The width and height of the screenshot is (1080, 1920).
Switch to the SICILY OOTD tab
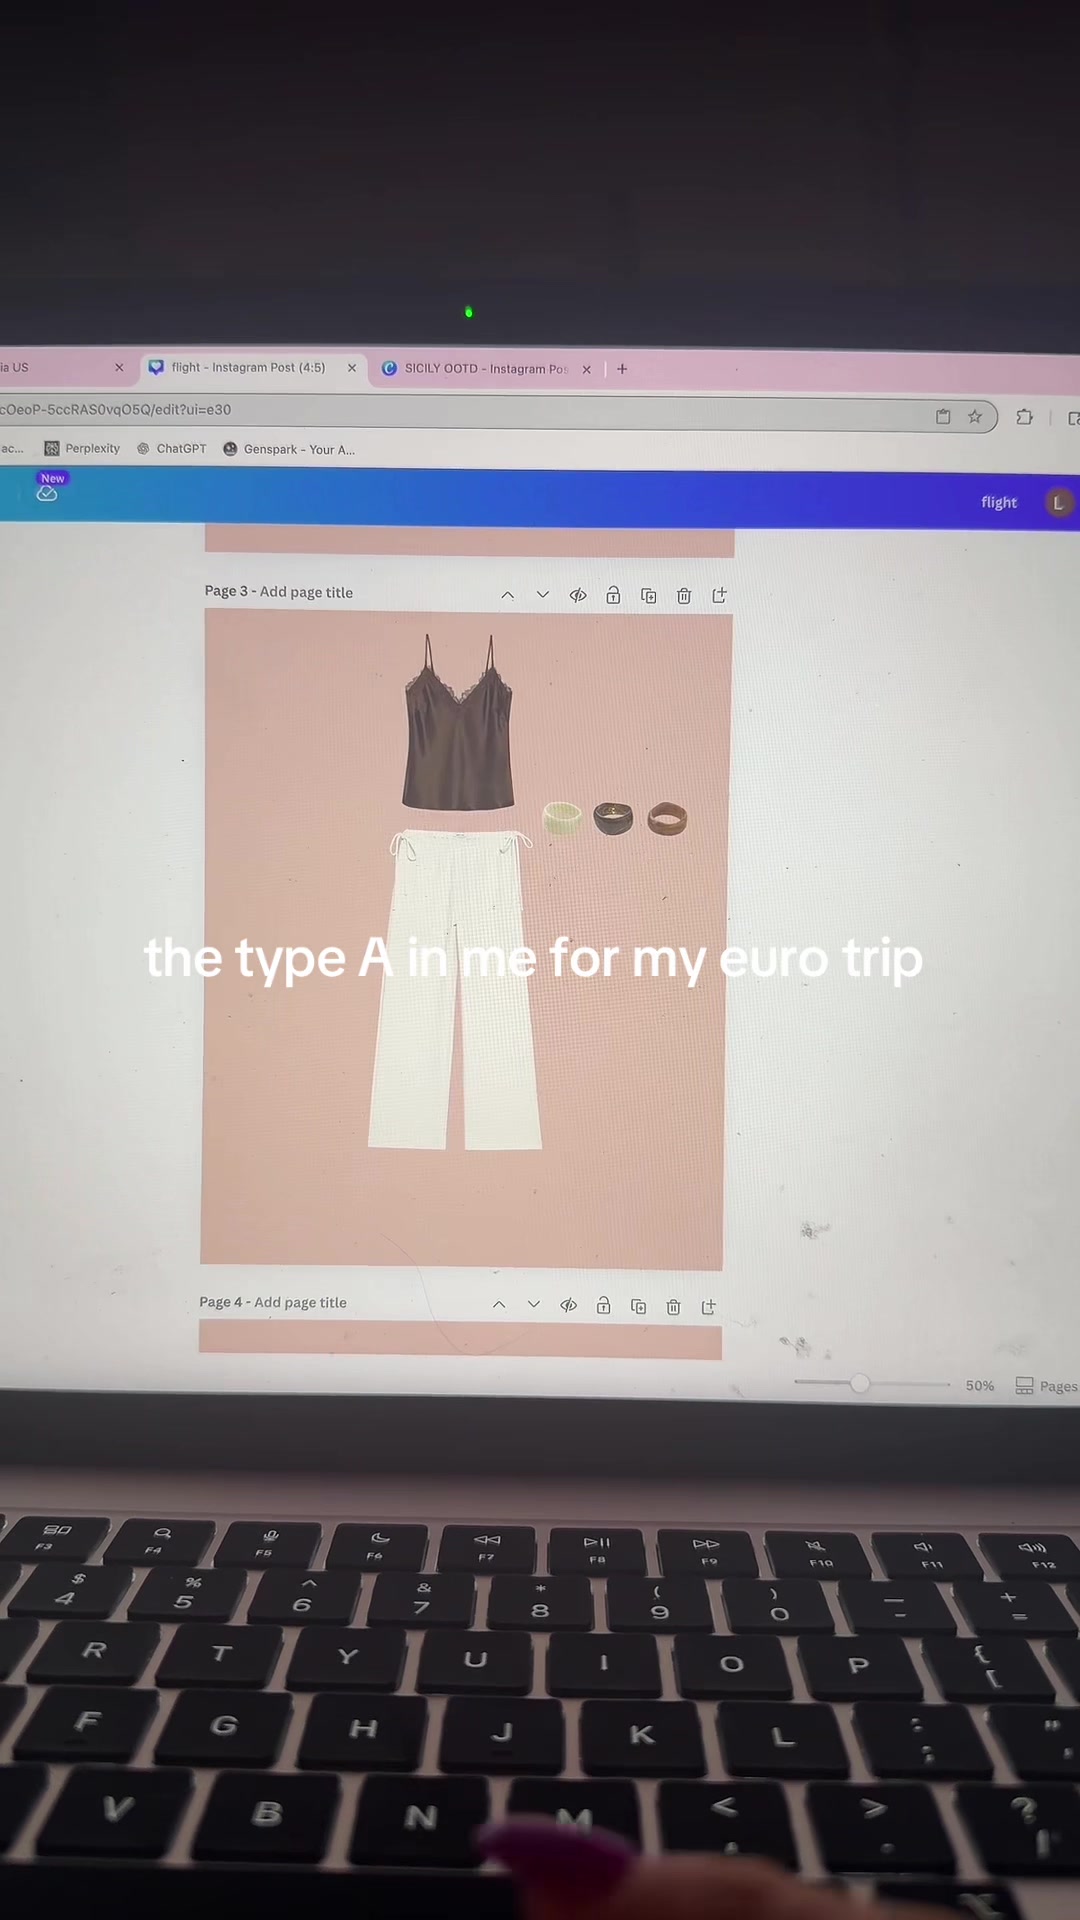485,368
